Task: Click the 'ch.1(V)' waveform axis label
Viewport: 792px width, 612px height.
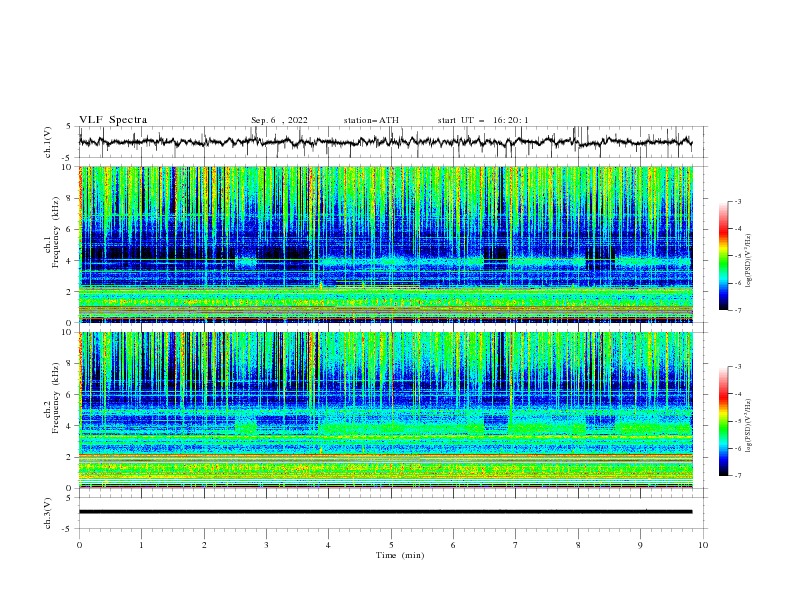Action: pos(48,142)
